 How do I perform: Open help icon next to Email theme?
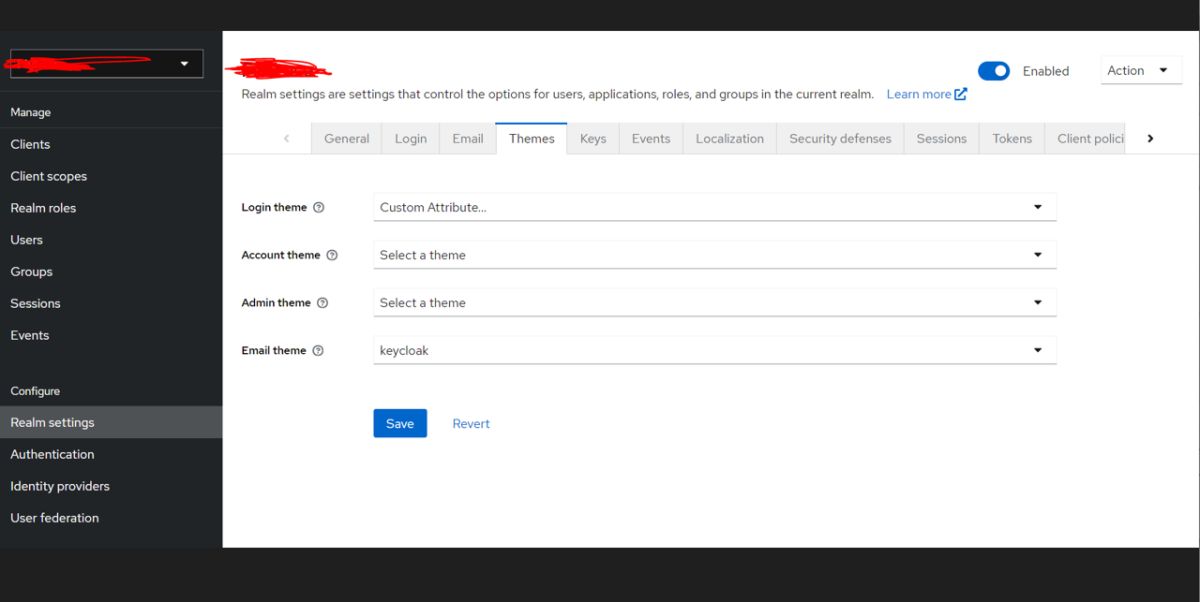(318, 351)
